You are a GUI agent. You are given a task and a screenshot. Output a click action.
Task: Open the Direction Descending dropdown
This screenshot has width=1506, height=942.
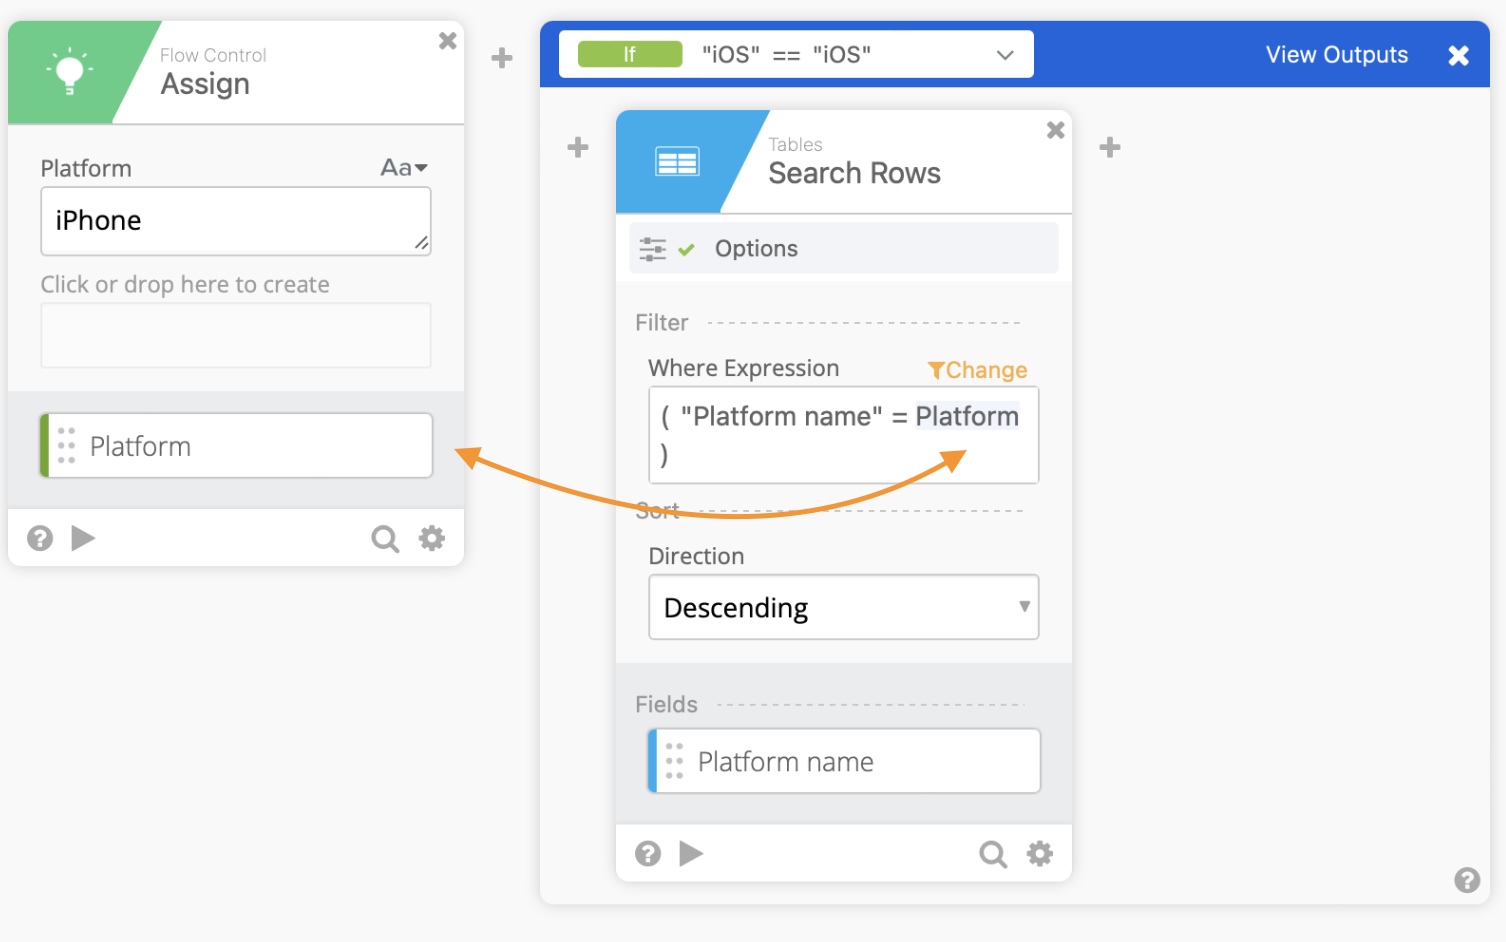(x=843, y=607)
